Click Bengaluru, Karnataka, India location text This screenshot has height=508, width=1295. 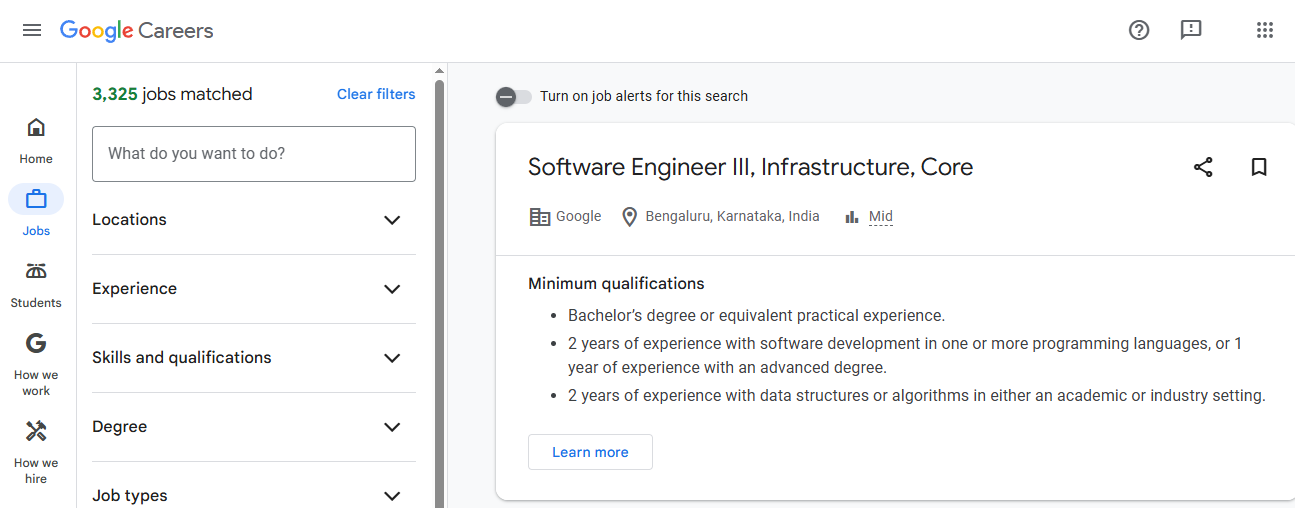[732, 216]
